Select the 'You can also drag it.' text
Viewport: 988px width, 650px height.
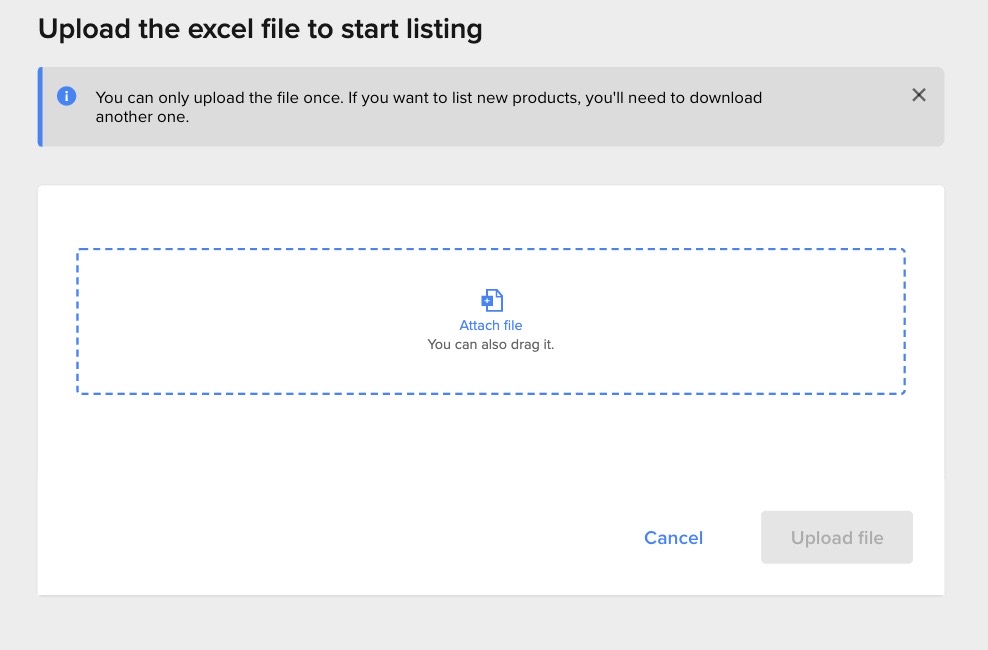tap(490, 345)
